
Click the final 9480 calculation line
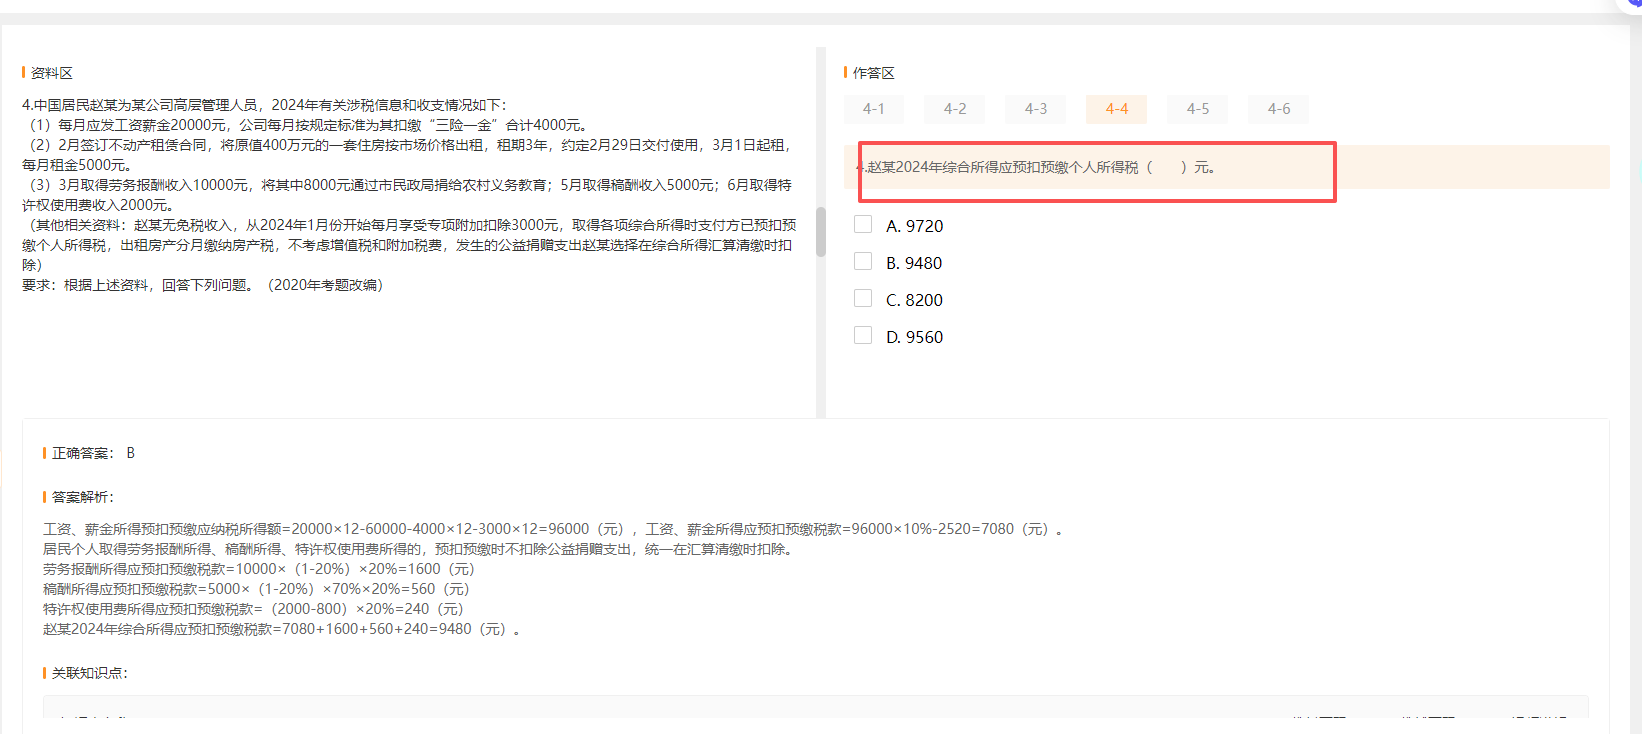[x=280, y=629]
